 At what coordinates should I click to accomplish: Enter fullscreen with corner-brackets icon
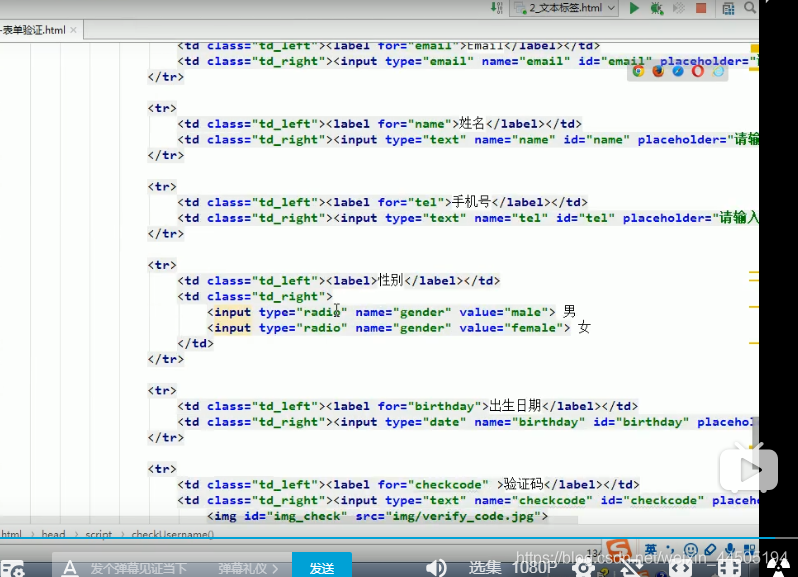click(x=729, y=568)
